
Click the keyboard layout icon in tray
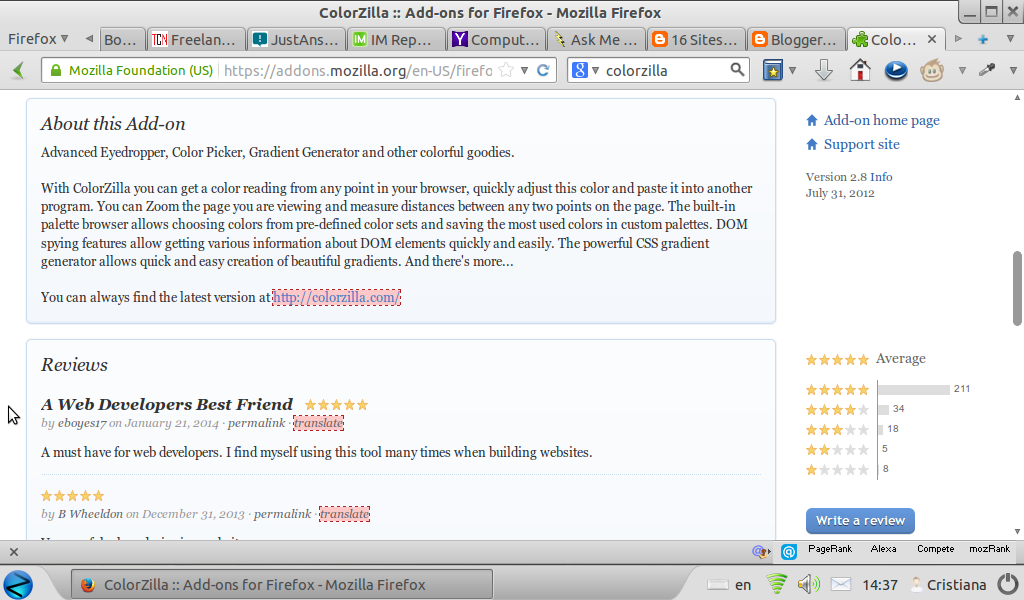click(x=718, y=584)
